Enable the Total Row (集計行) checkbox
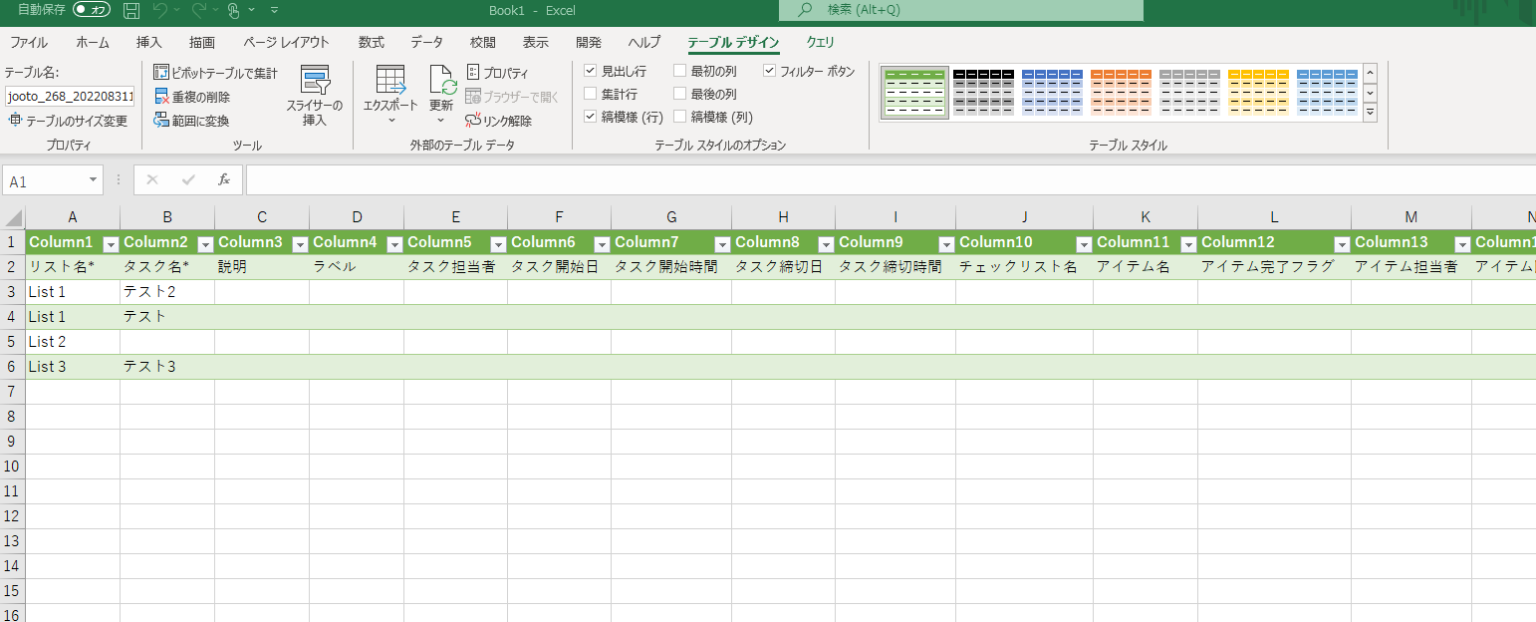The image size is (1536, 622). pyautogui.click(x=589, y=95)
